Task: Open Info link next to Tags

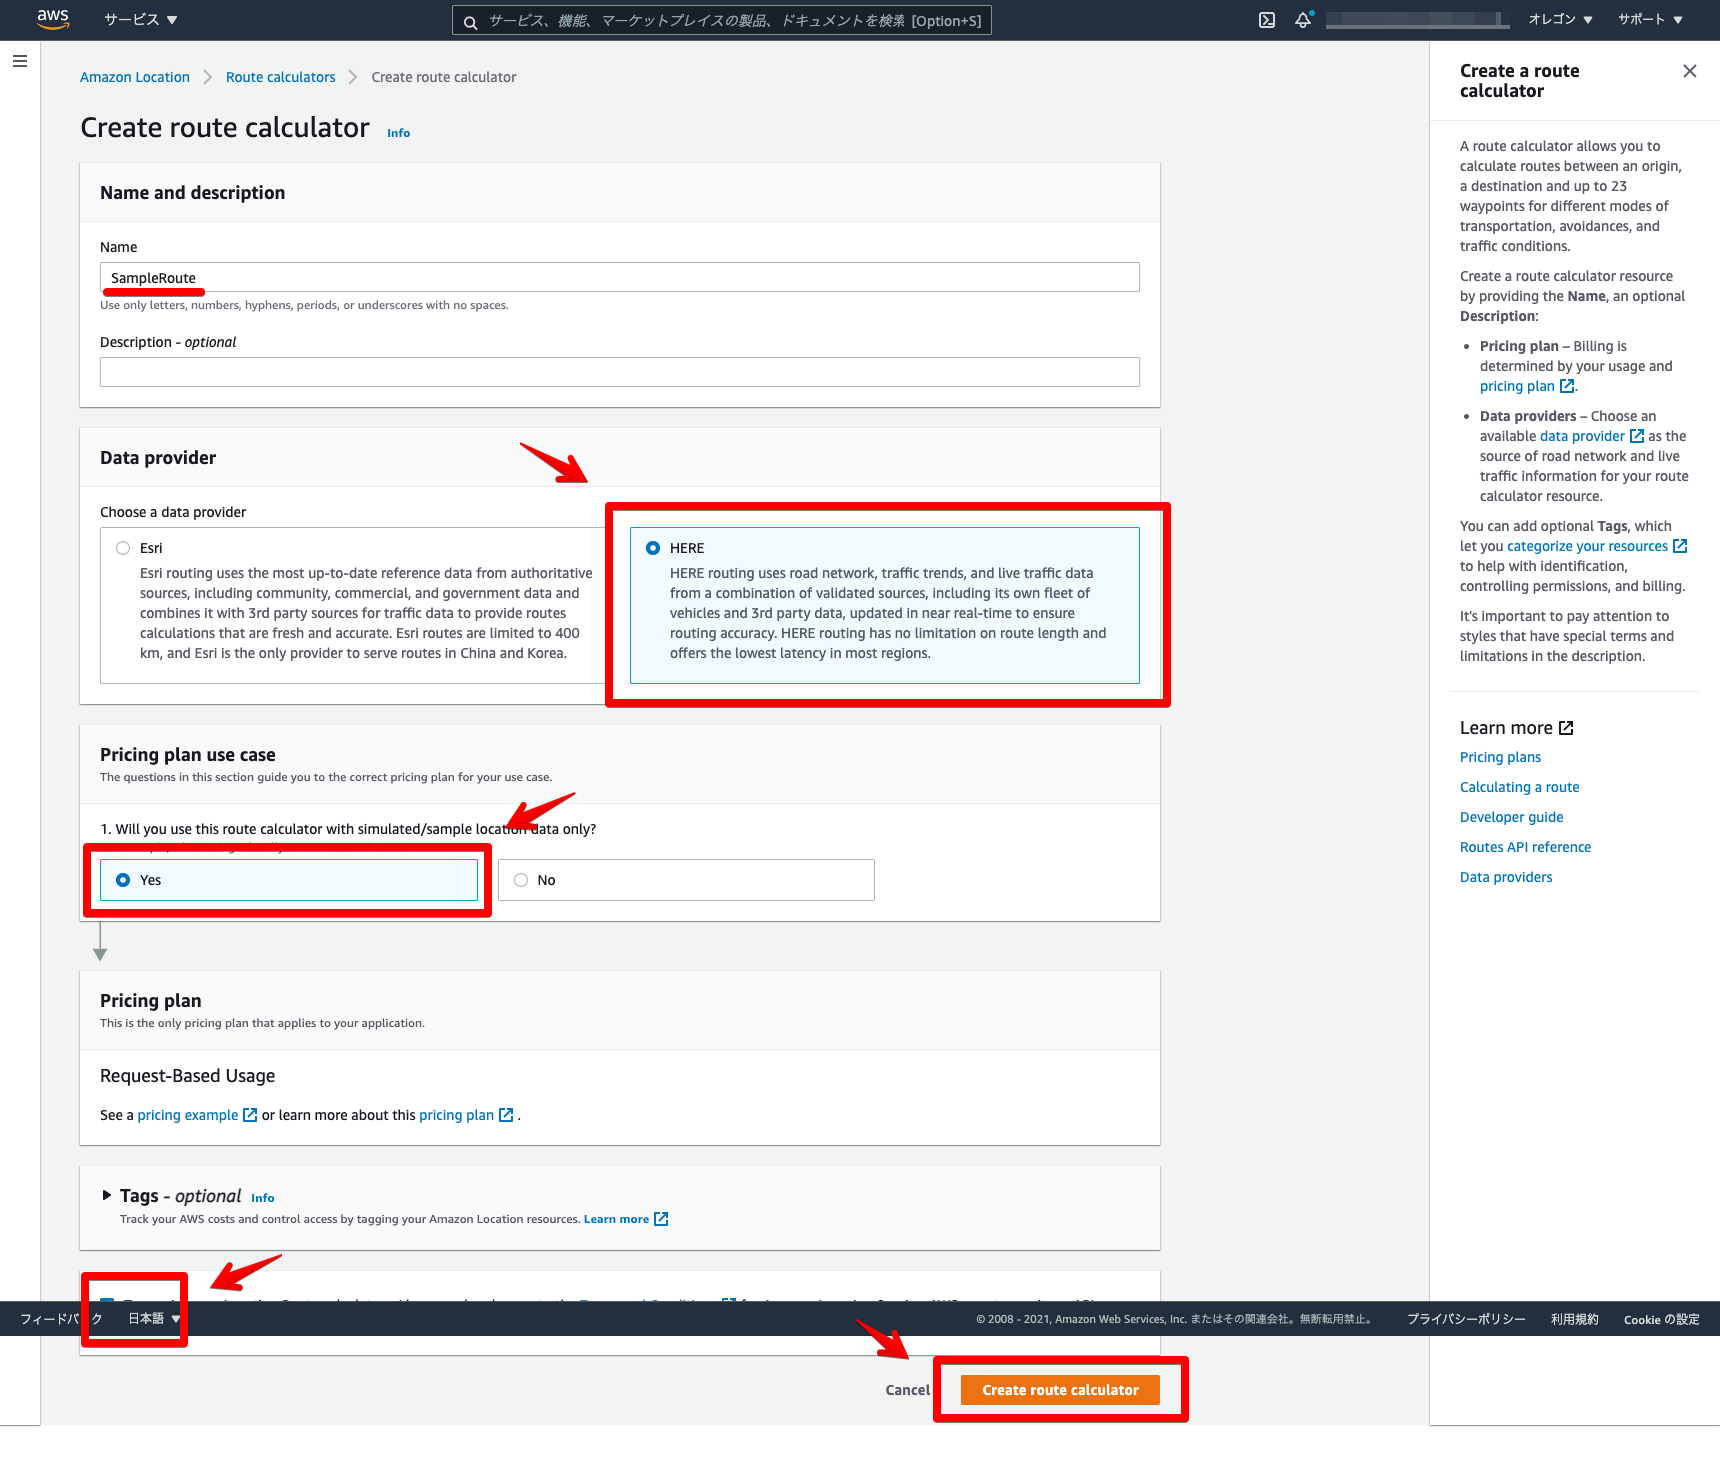Action: 262,1198
